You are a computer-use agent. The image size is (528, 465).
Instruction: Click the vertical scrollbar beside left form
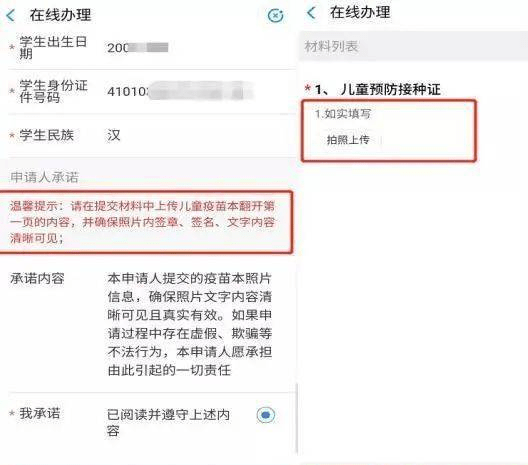point(297,419)
